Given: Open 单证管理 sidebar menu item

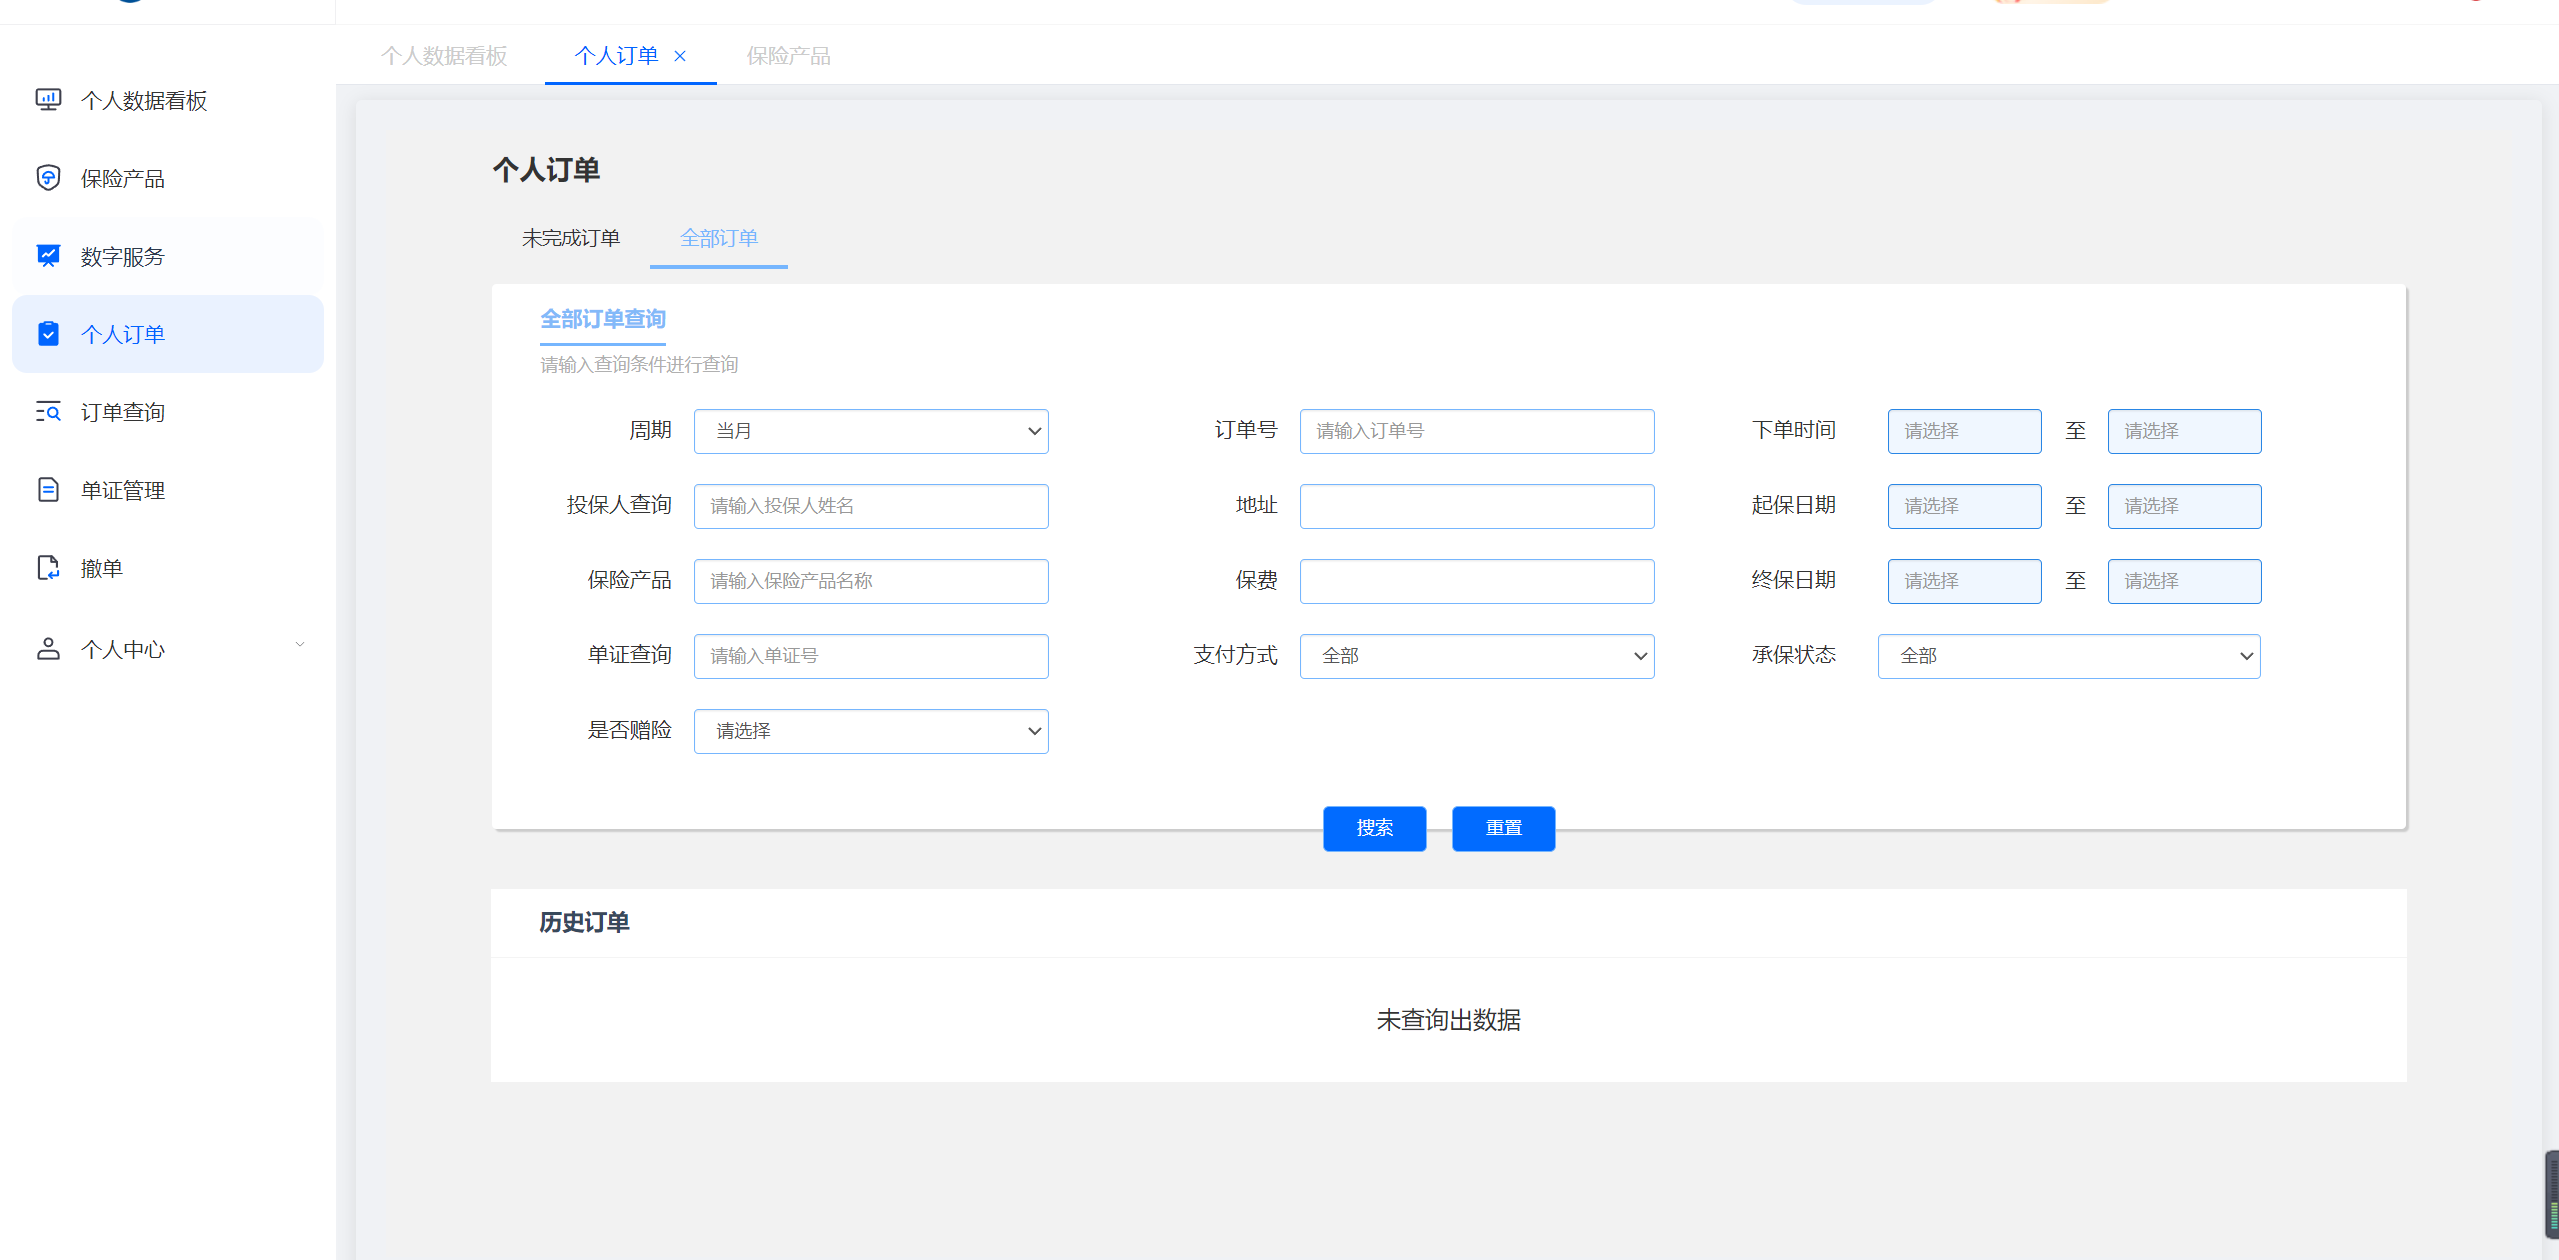Looking at the screenshot, I should (168, 490).
